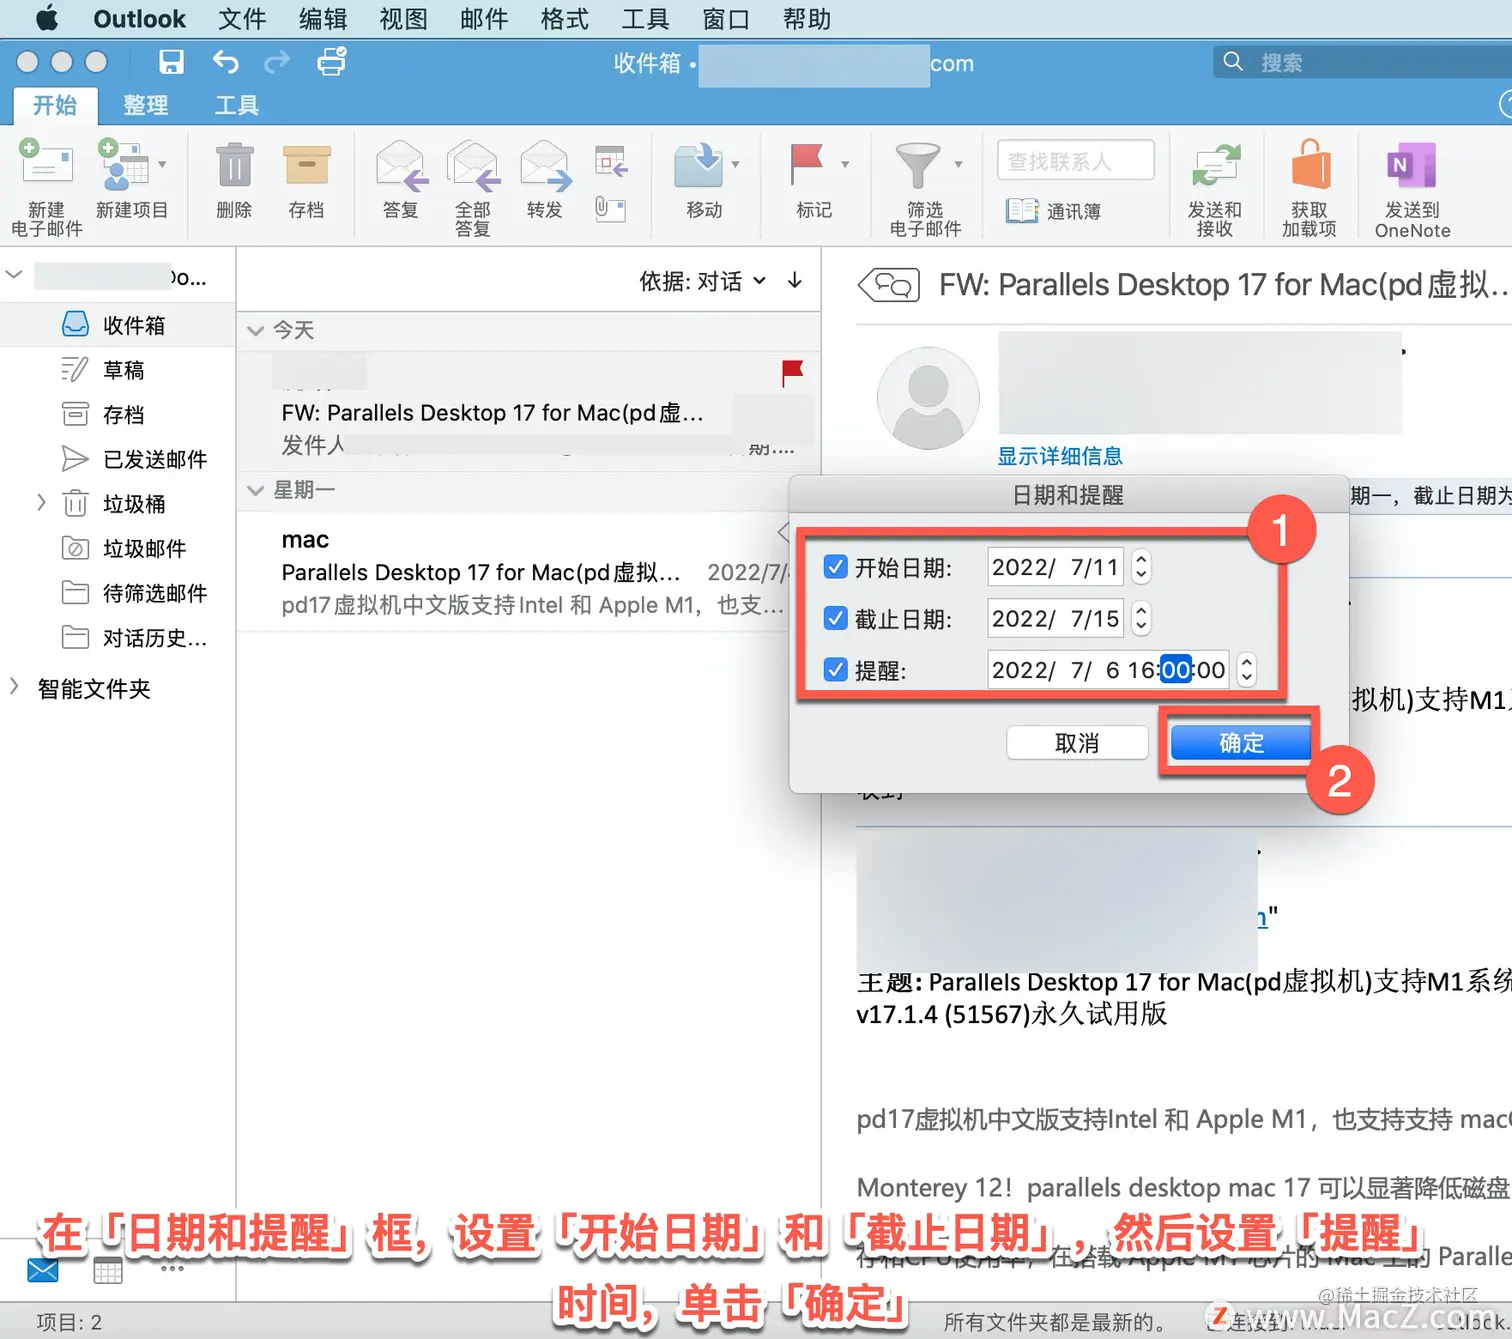Uncheck the 提醒 checkbox

pos(836,669)
